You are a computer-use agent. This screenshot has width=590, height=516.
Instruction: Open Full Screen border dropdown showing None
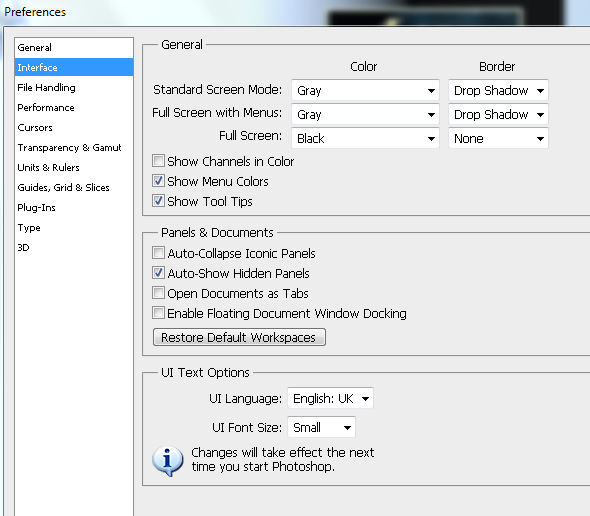click(x=498, y=139)
